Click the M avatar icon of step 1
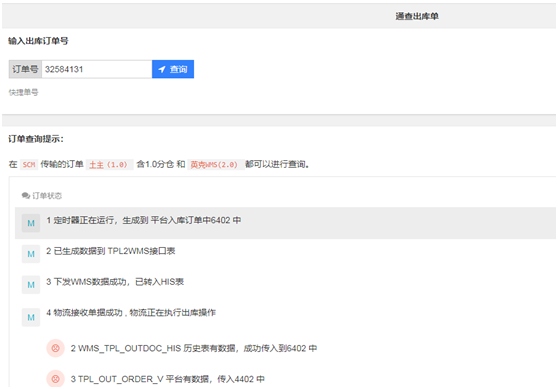This screenshot has height=389, width=558. [31, 223]
